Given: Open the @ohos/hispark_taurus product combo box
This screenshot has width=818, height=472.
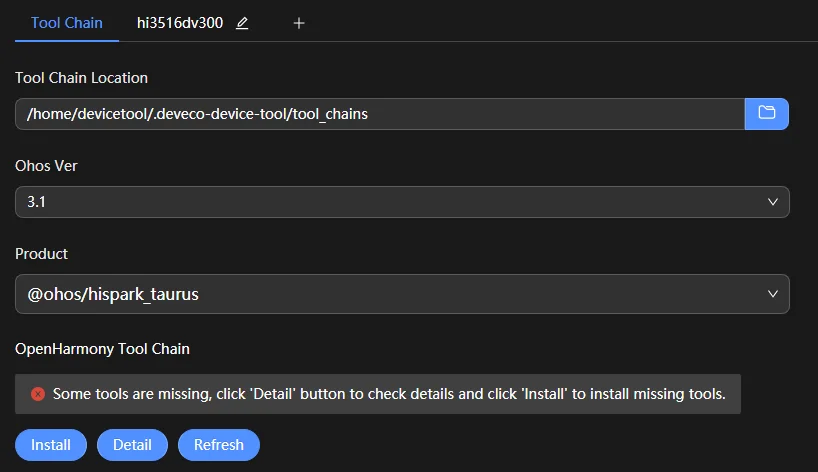Looking at the screenshot, I should (x=402, y=294).
